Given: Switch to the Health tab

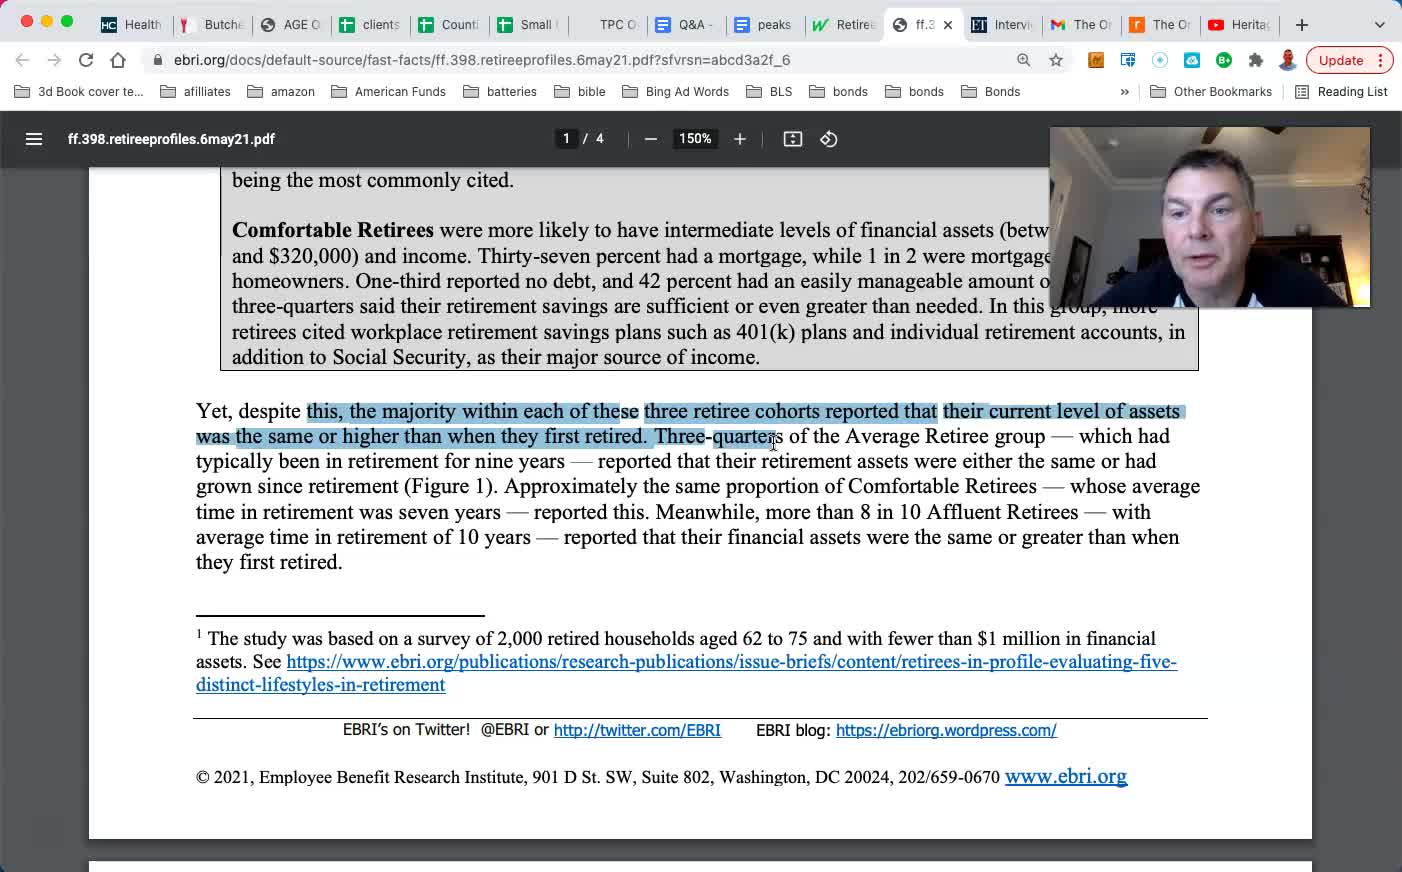Looking at the screenshot, I should [x=131, y=25].
